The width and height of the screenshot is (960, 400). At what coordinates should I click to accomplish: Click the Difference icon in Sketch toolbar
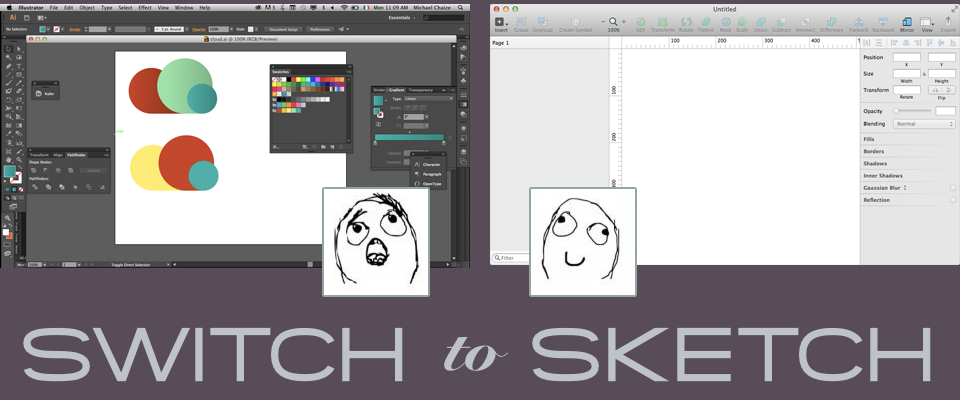click(831, 21)
